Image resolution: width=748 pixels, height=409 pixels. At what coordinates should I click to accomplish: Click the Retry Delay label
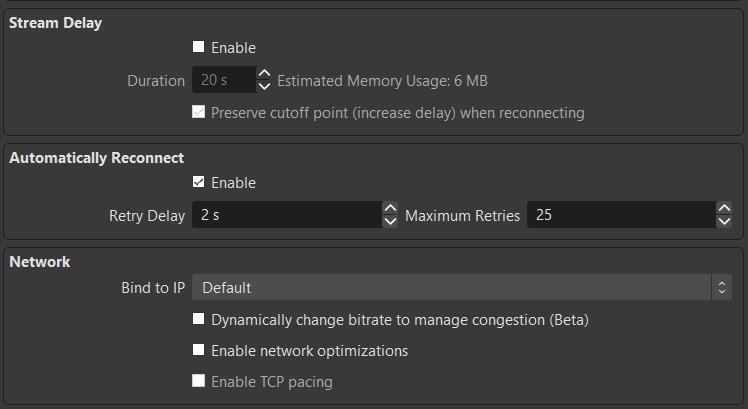point(147,215)
